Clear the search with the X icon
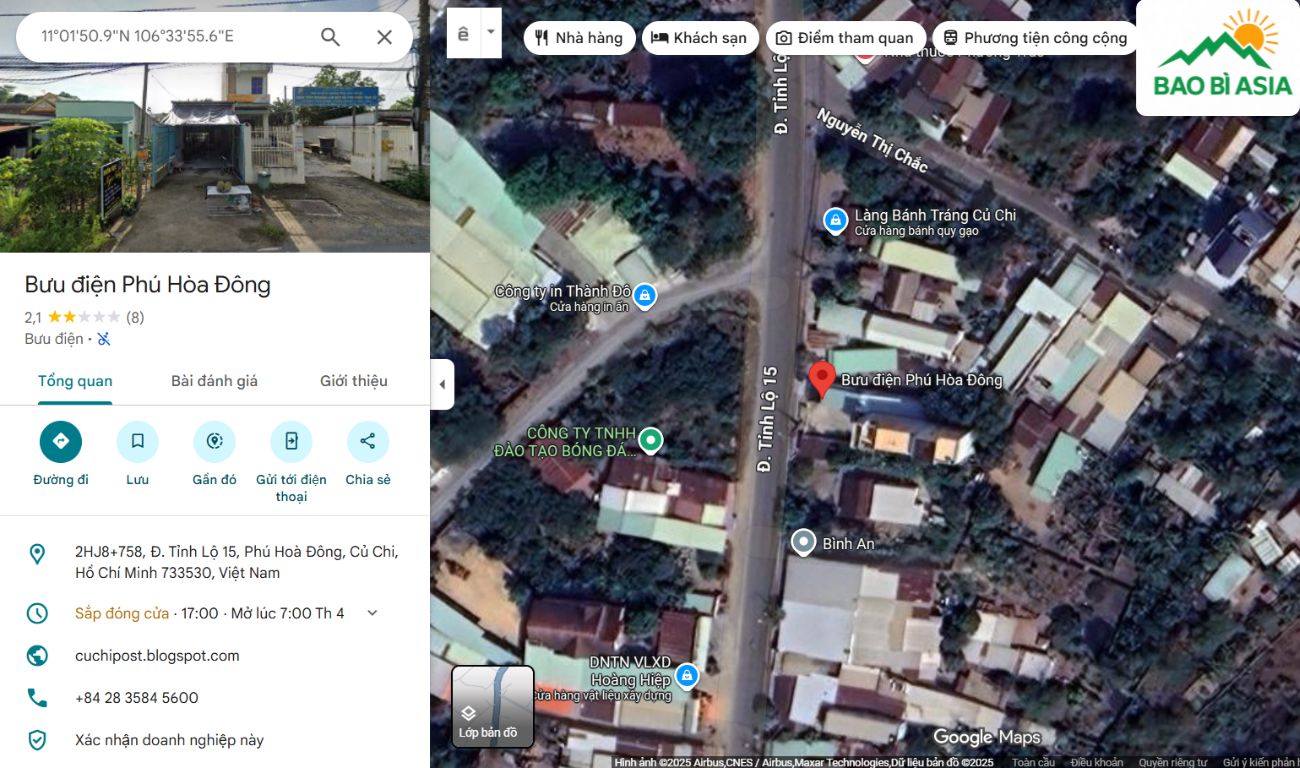 (384, 37)
